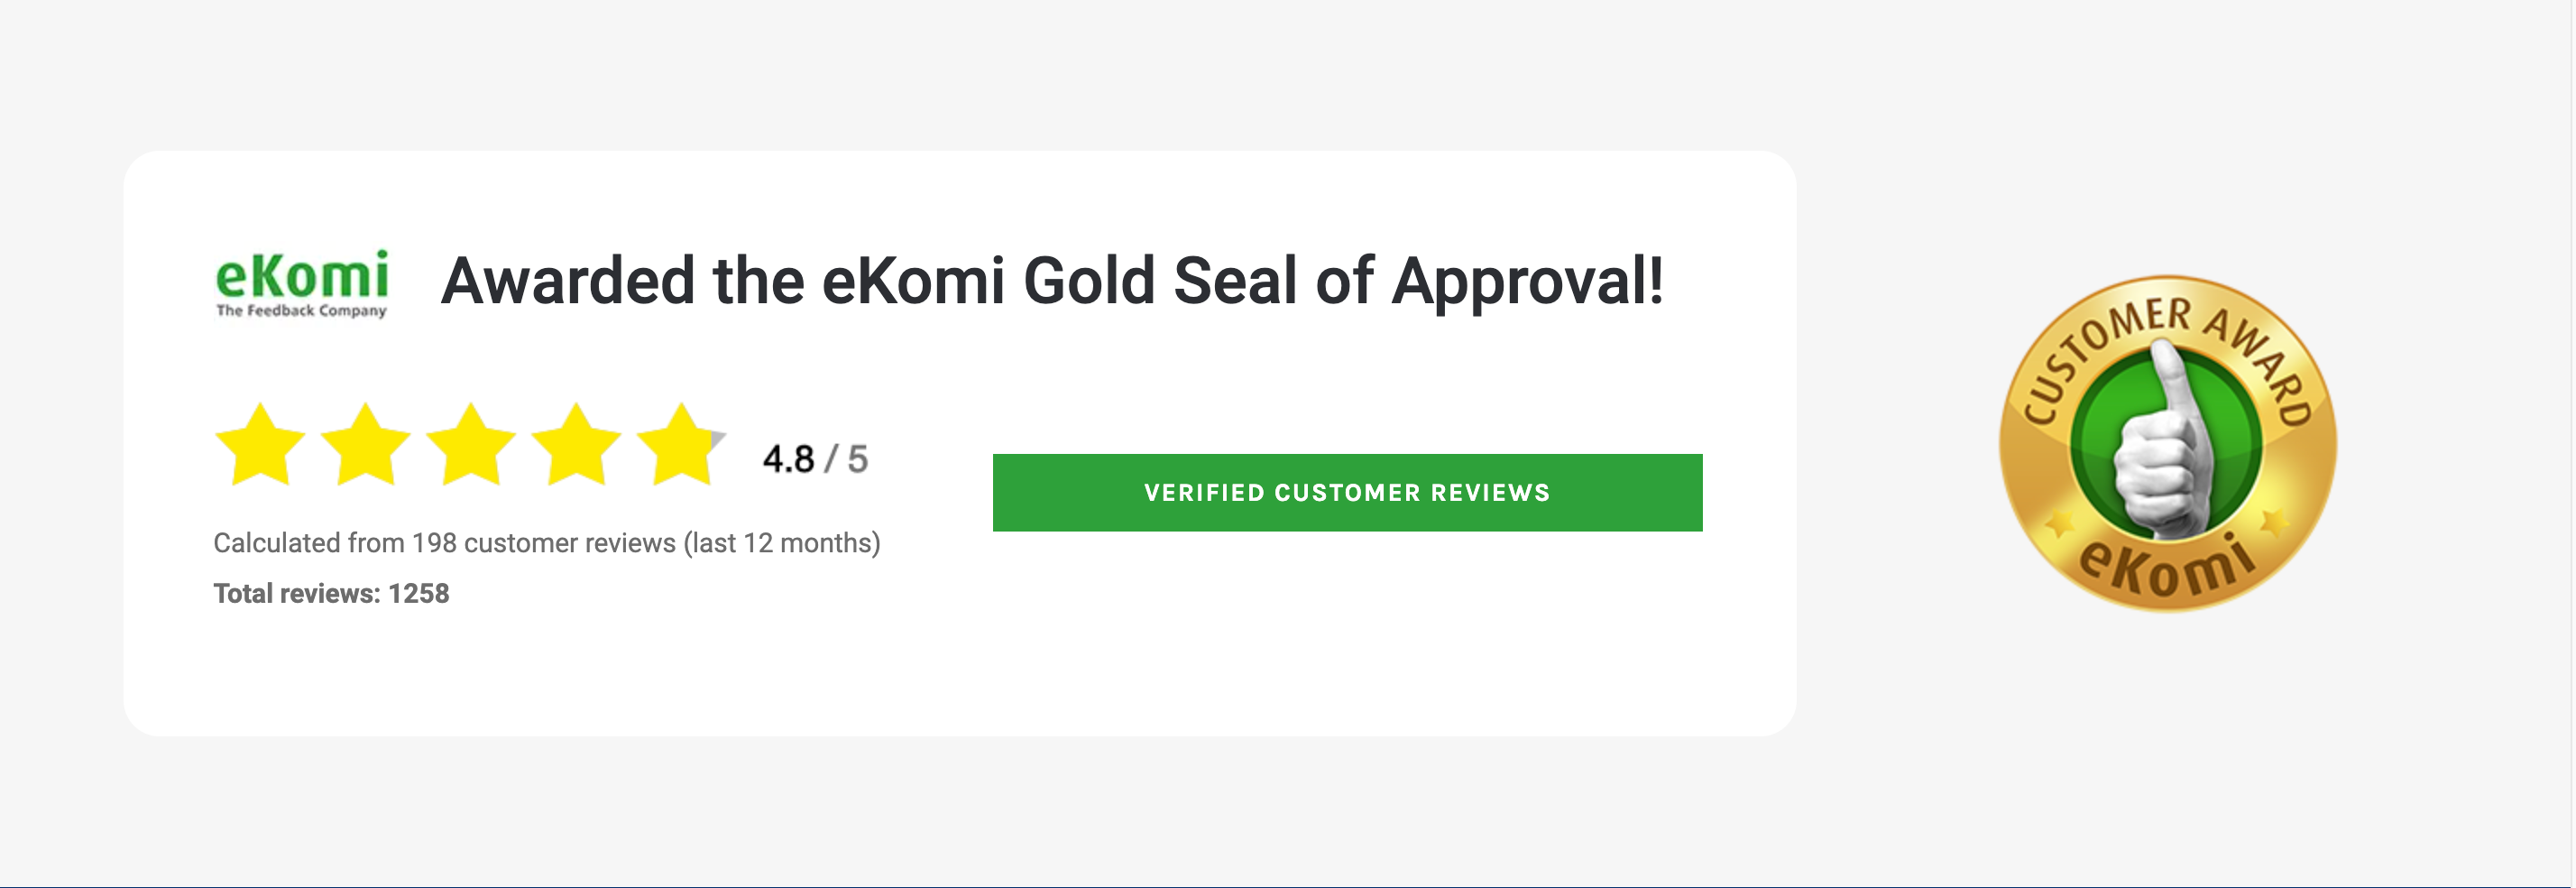Open Verified Customer Reviews

pos(1347,492)
